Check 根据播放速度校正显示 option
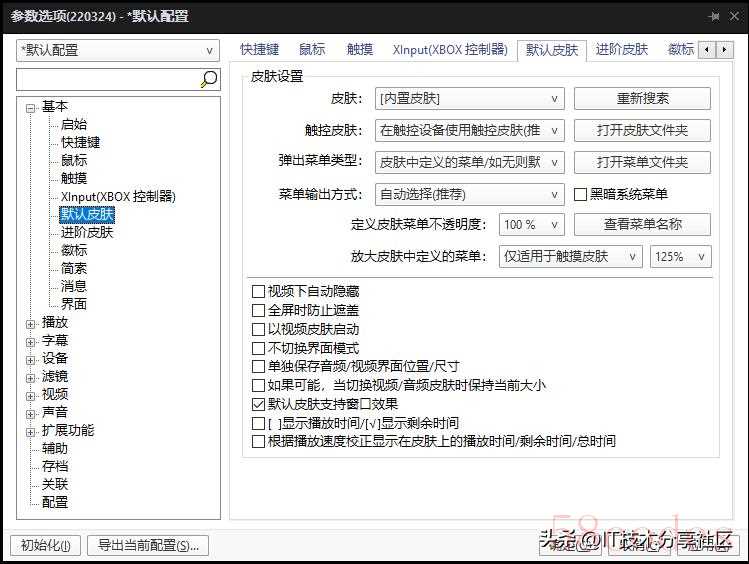The image size is (749, 564). 258,441
